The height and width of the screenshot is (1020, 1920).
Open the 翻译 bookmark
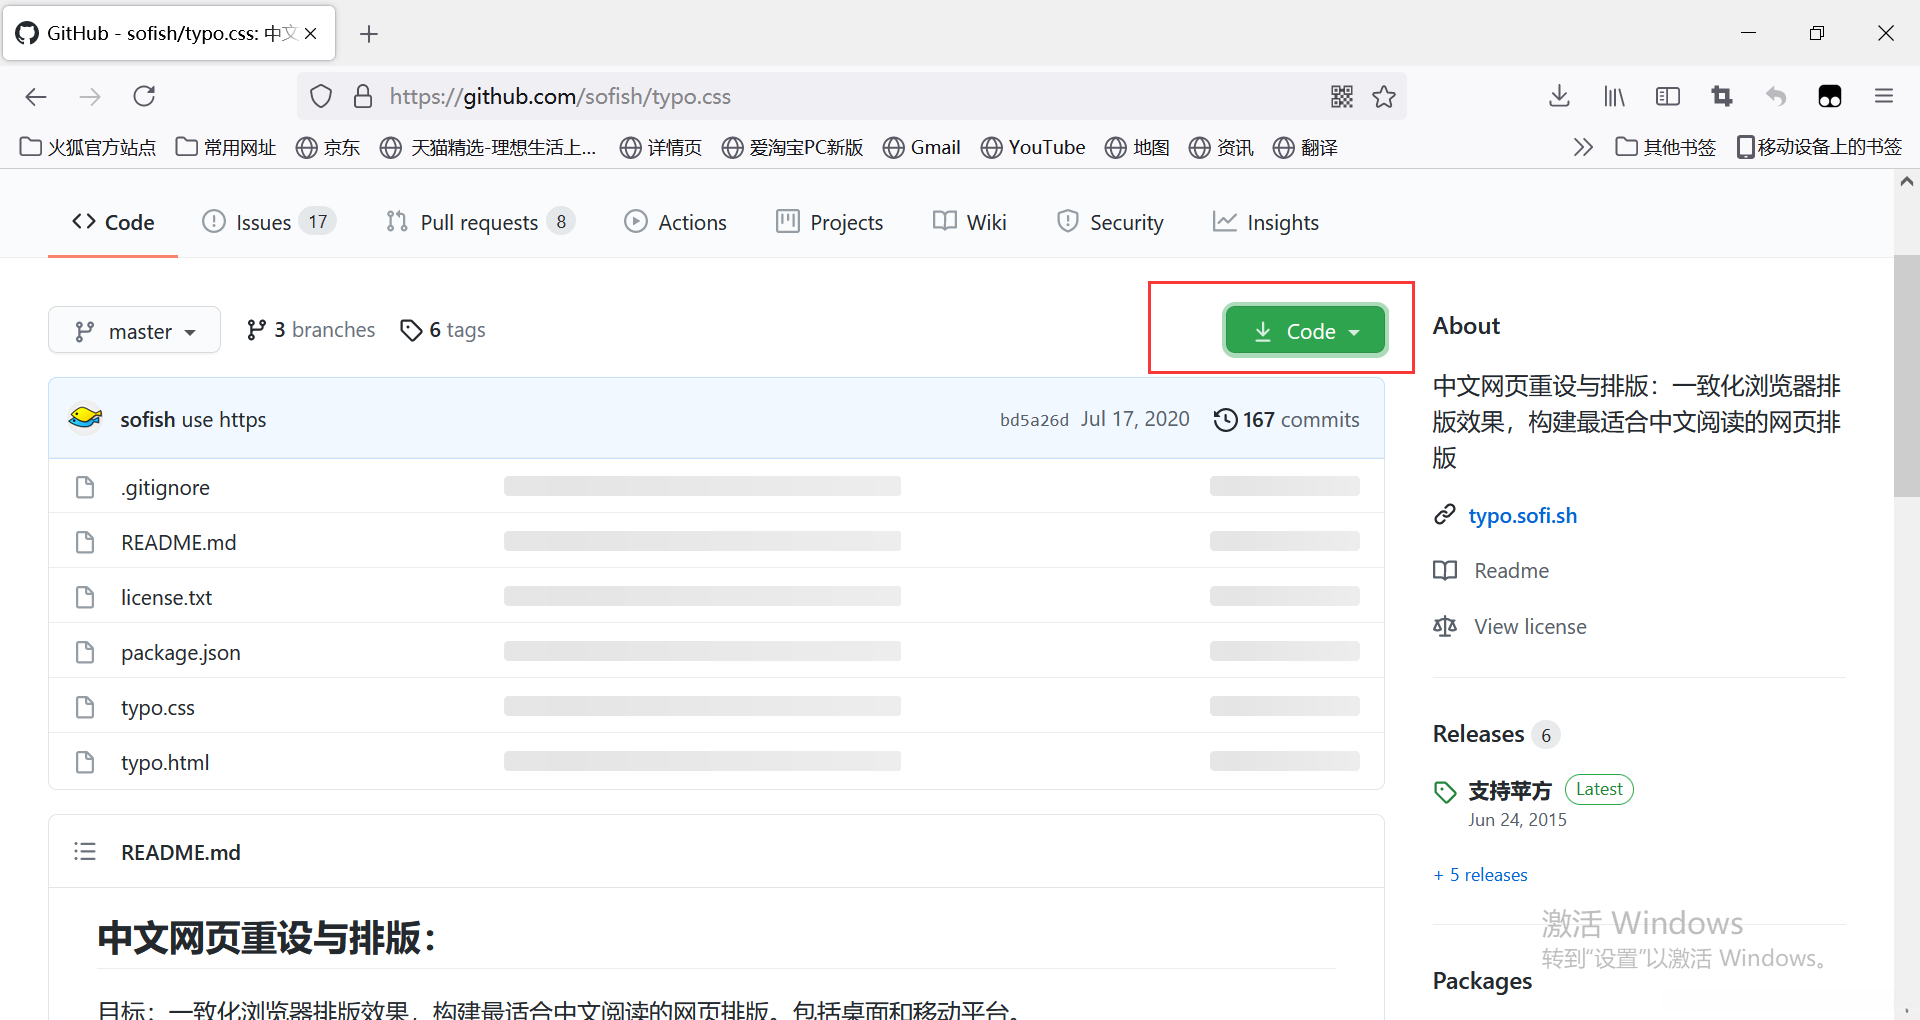click(x=1305, y=148)
